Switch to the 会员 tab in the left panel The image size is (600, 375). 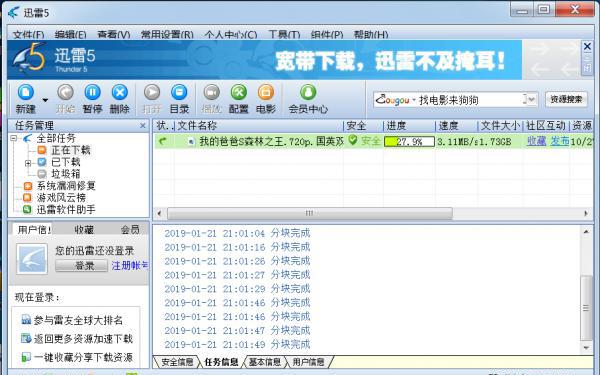(130, 229)
